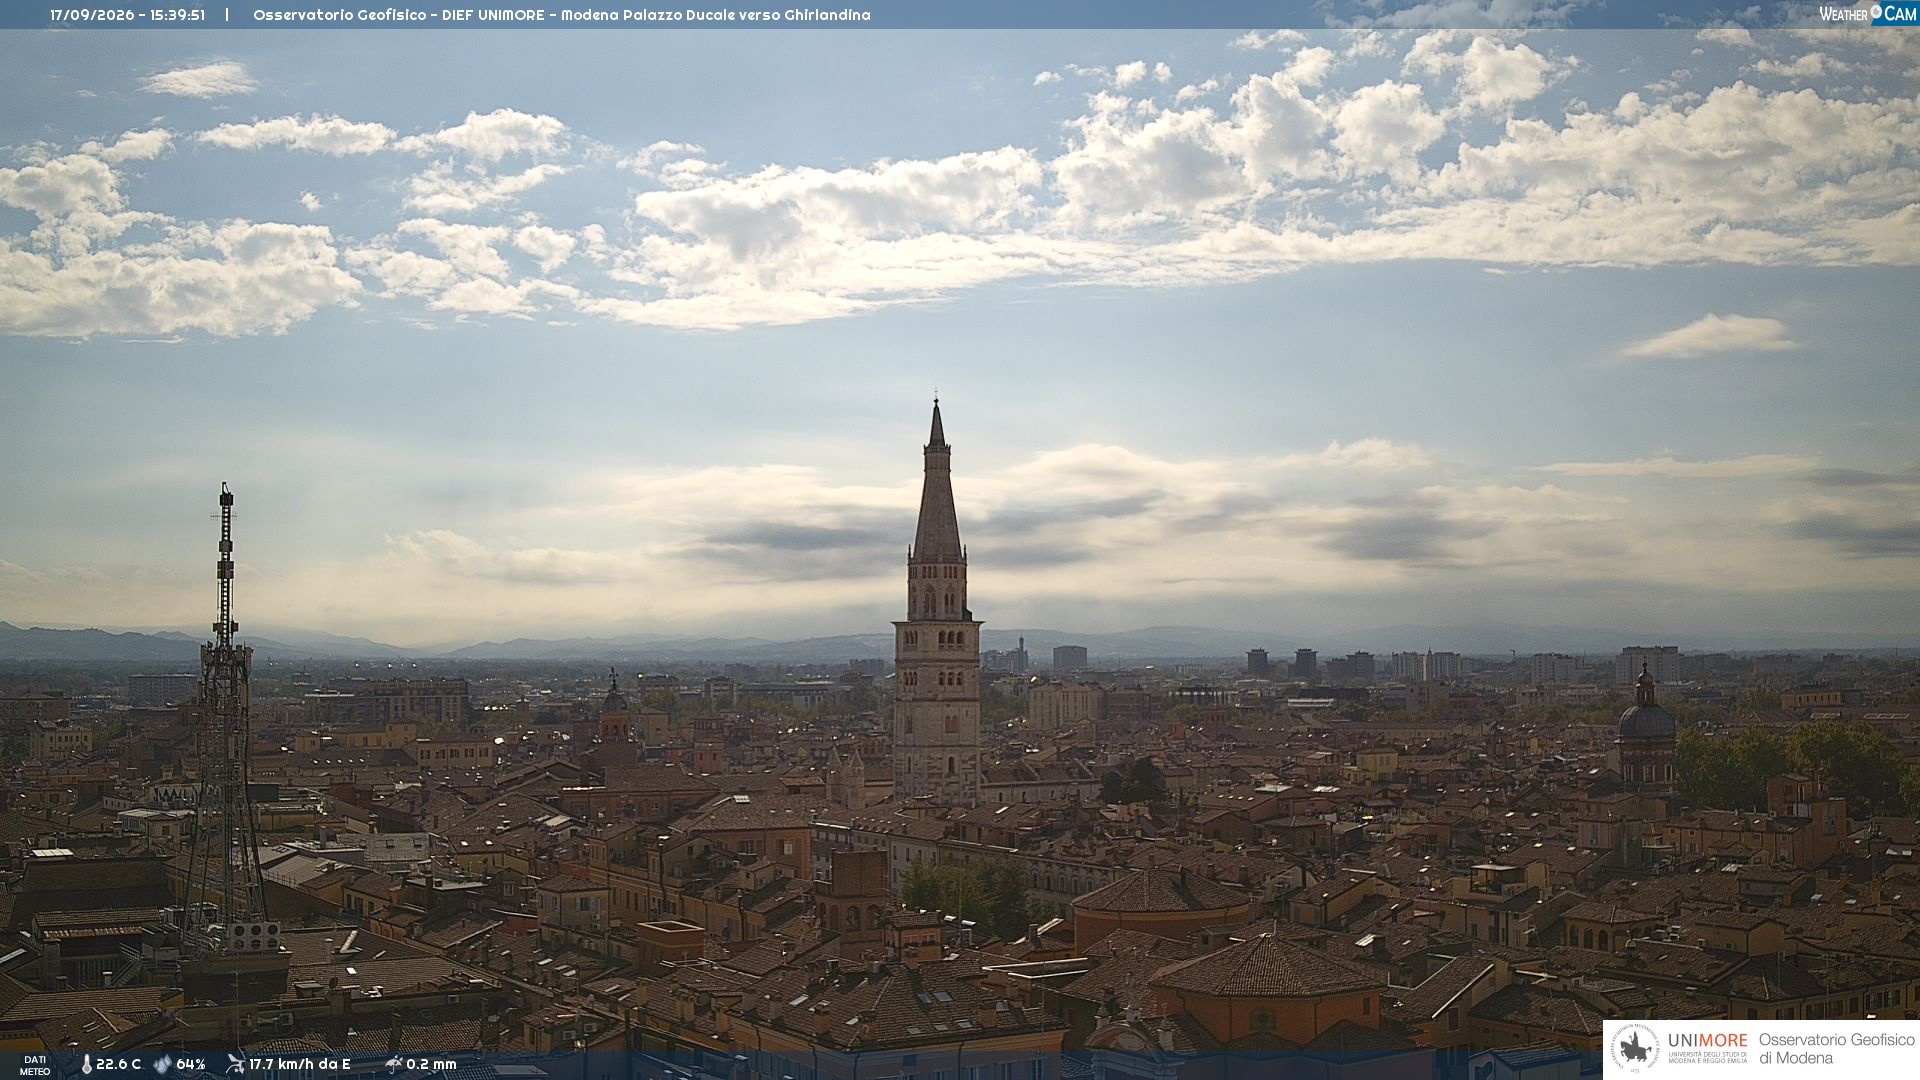Screen dimensions: 1920x1080
Task: Click the wind anemometer icon
Action: (235, 1064)
